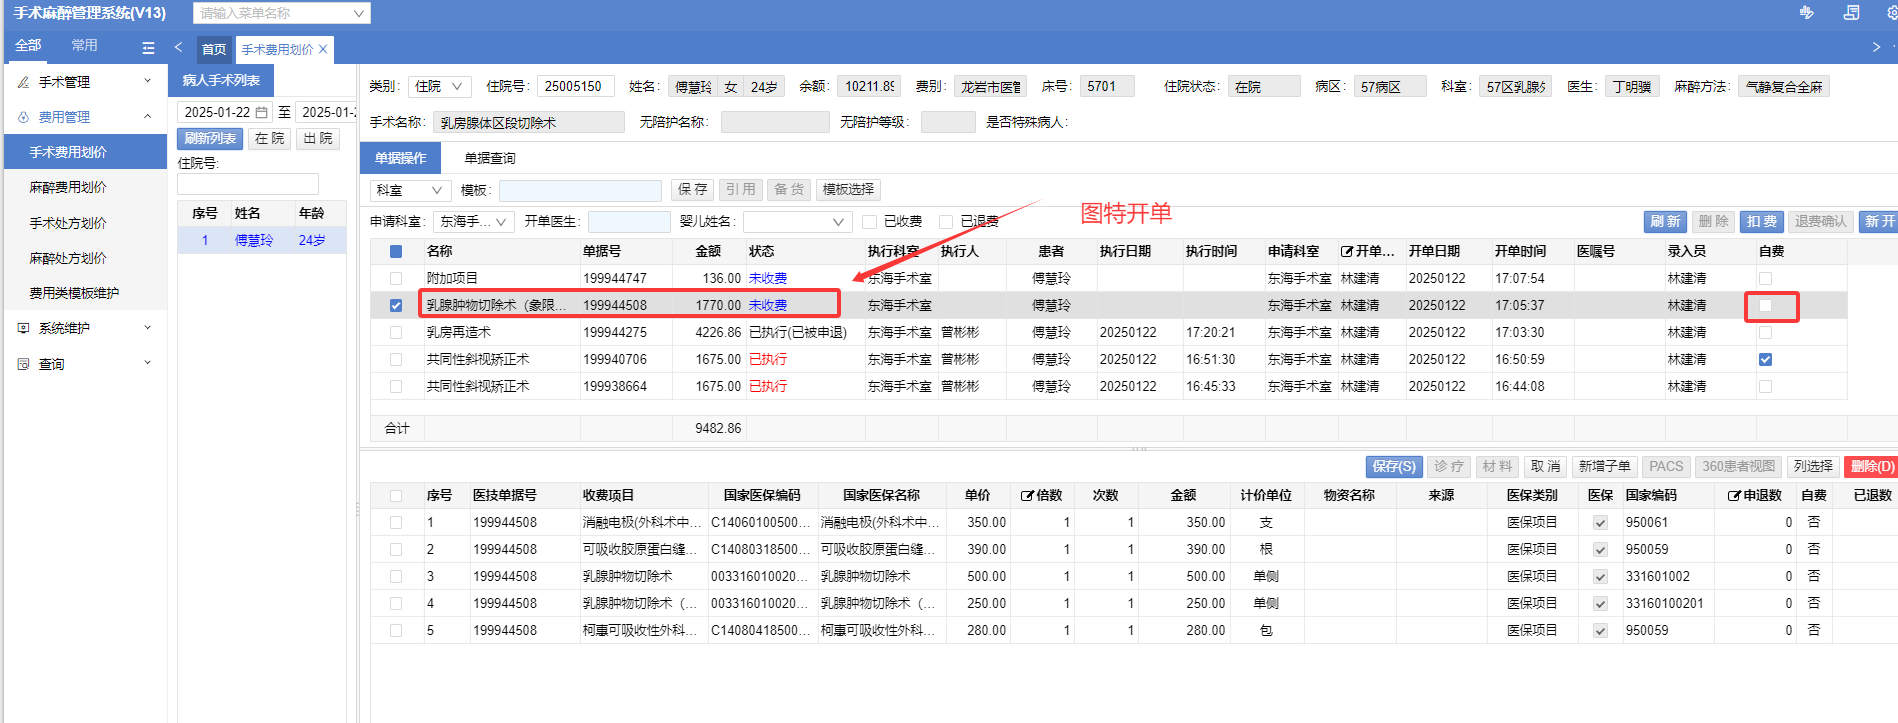Click the edit icon in 开单 column header
Image resolution: width=1898 pixels, height=723 pixels.
tap(1347, 251)
